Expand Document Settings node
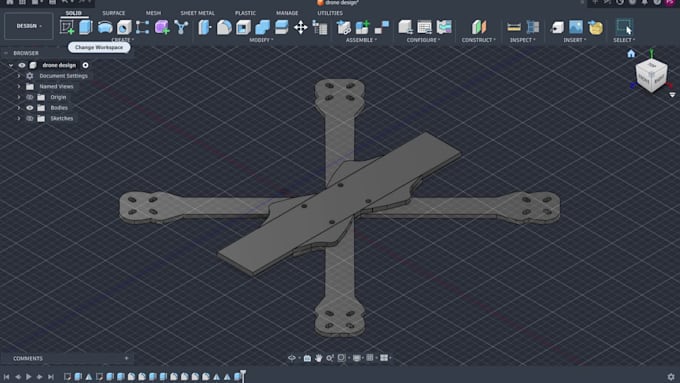Image resolution: width=680 pixels, height=383 pixels. 19,76
